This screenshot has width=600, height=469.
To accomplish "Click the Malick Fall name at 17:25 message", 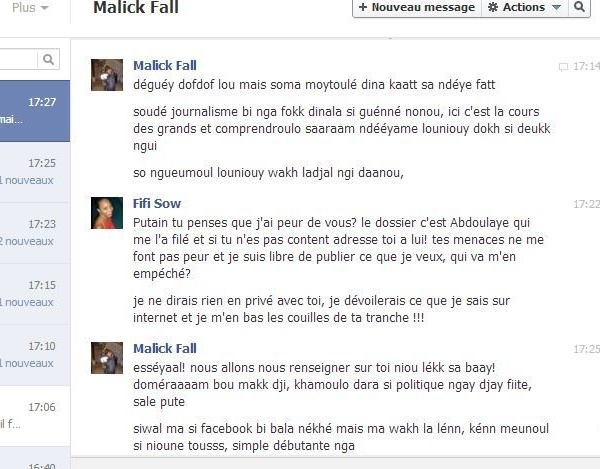I will click(x=165, y=348).
